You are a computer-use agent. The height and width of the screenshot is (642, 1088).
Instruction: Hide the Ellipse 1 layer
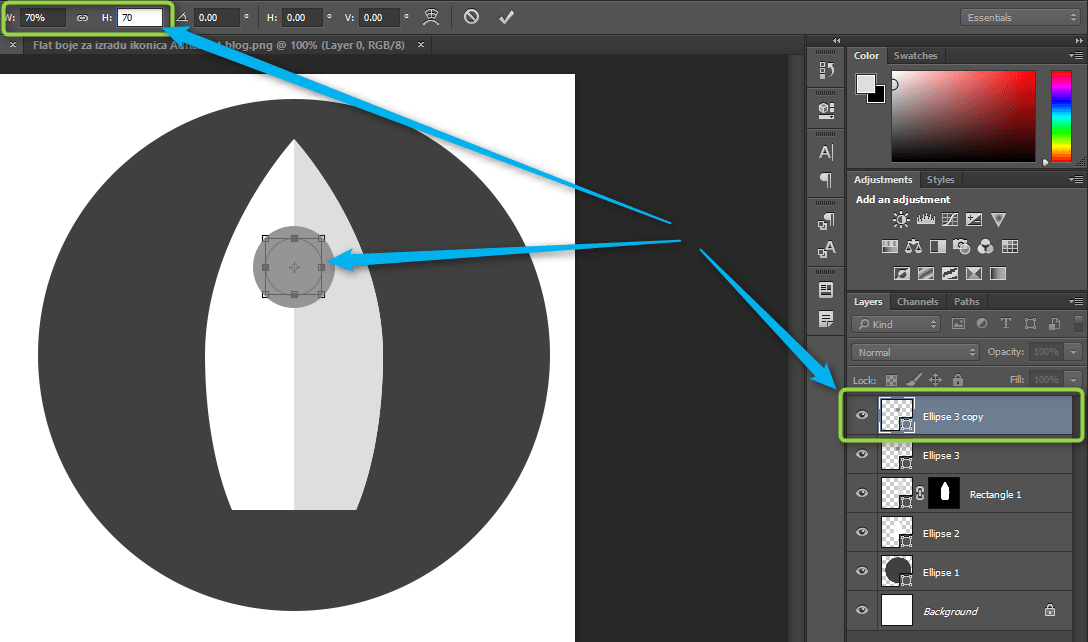[862, 571]
